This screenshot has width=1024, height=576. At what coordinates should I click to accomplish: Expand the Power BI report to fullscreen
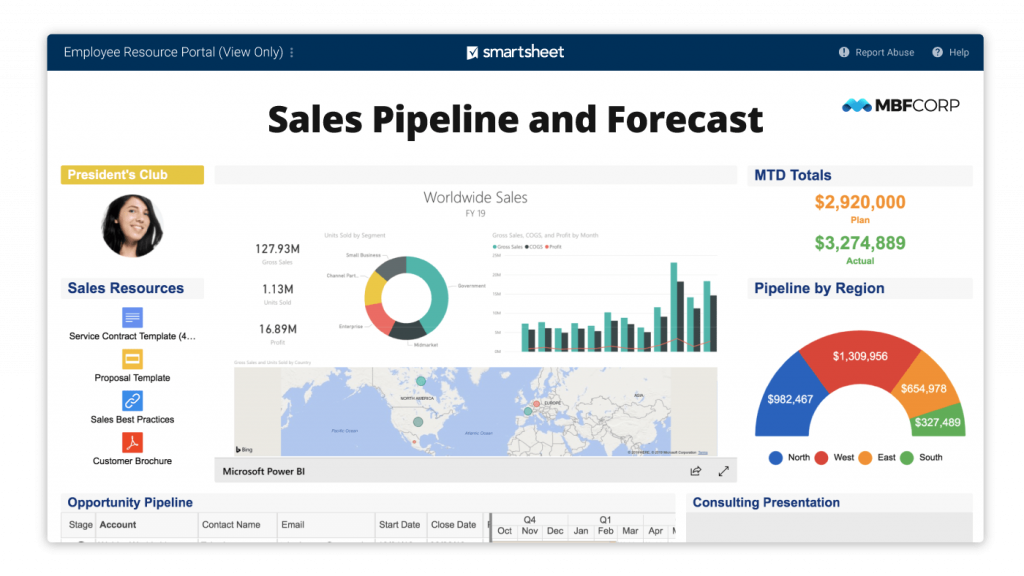[723, 470]
